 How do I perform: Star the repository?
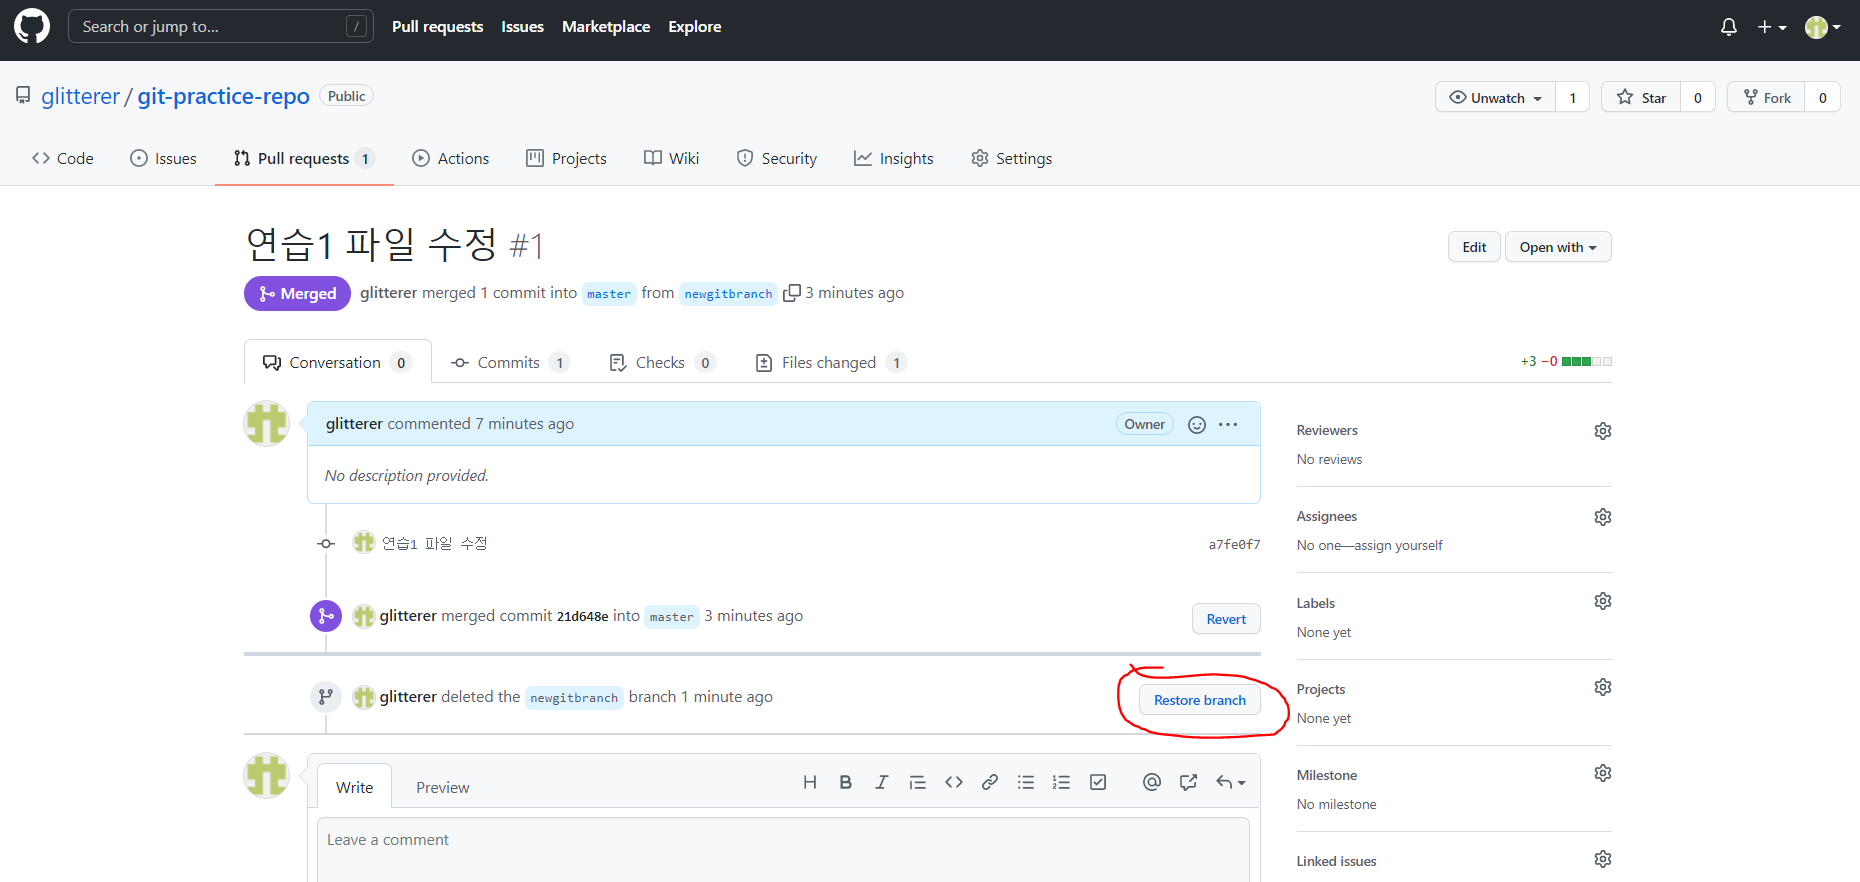pos(1641,97)
